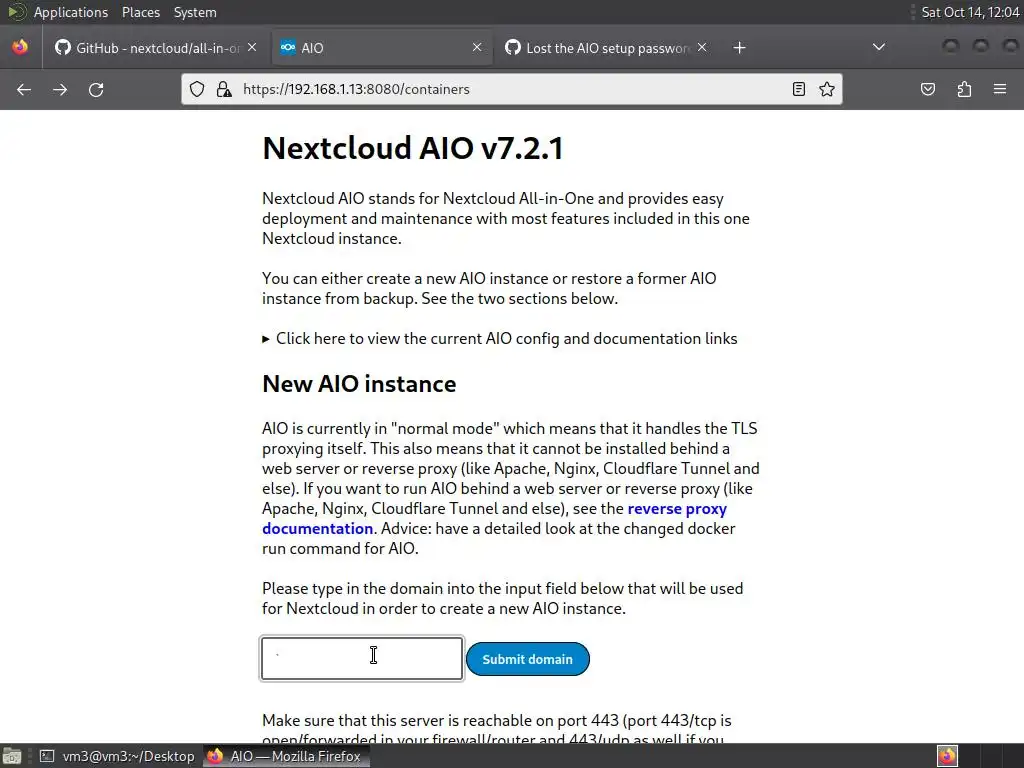Go forward with the forward arrow
Image resolution: width=1024 pixels, height=768 pixels.
(x=60, y=89)
